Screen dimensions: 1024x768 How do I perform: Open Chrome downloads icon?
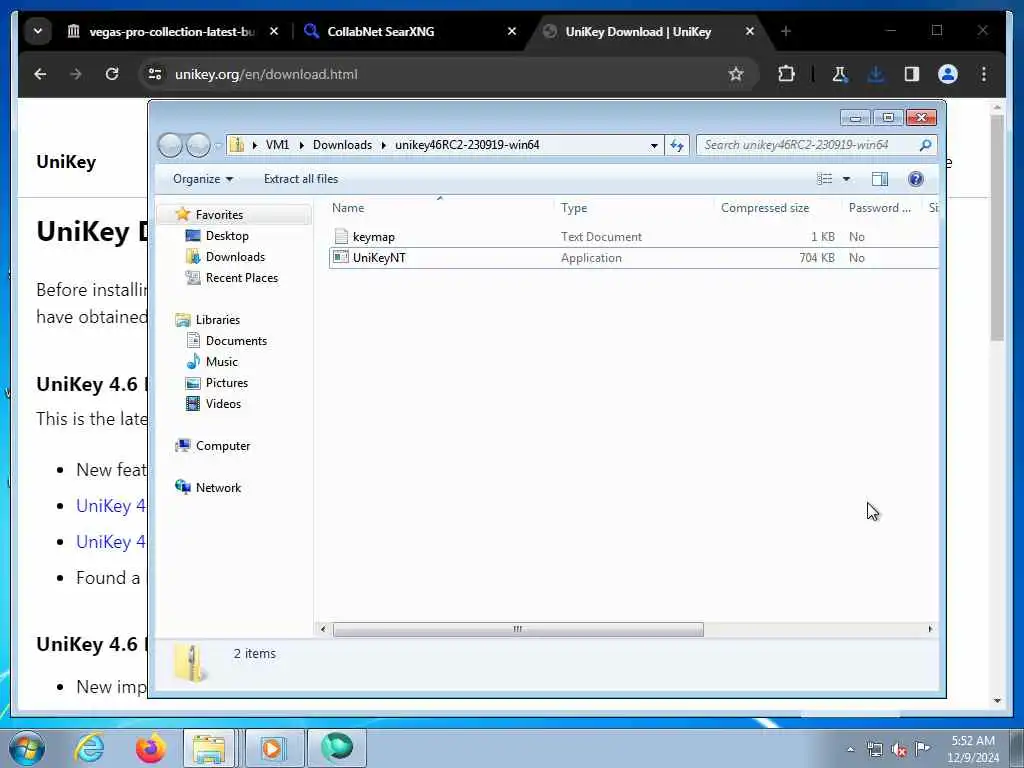(876, 74)
